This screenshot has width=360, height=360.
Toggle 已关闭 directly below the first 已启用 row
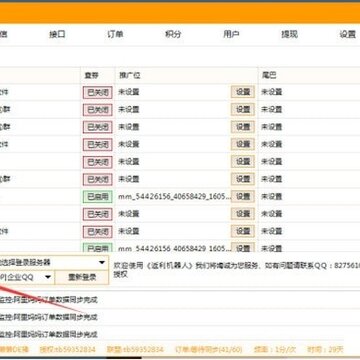coord(98,214)
